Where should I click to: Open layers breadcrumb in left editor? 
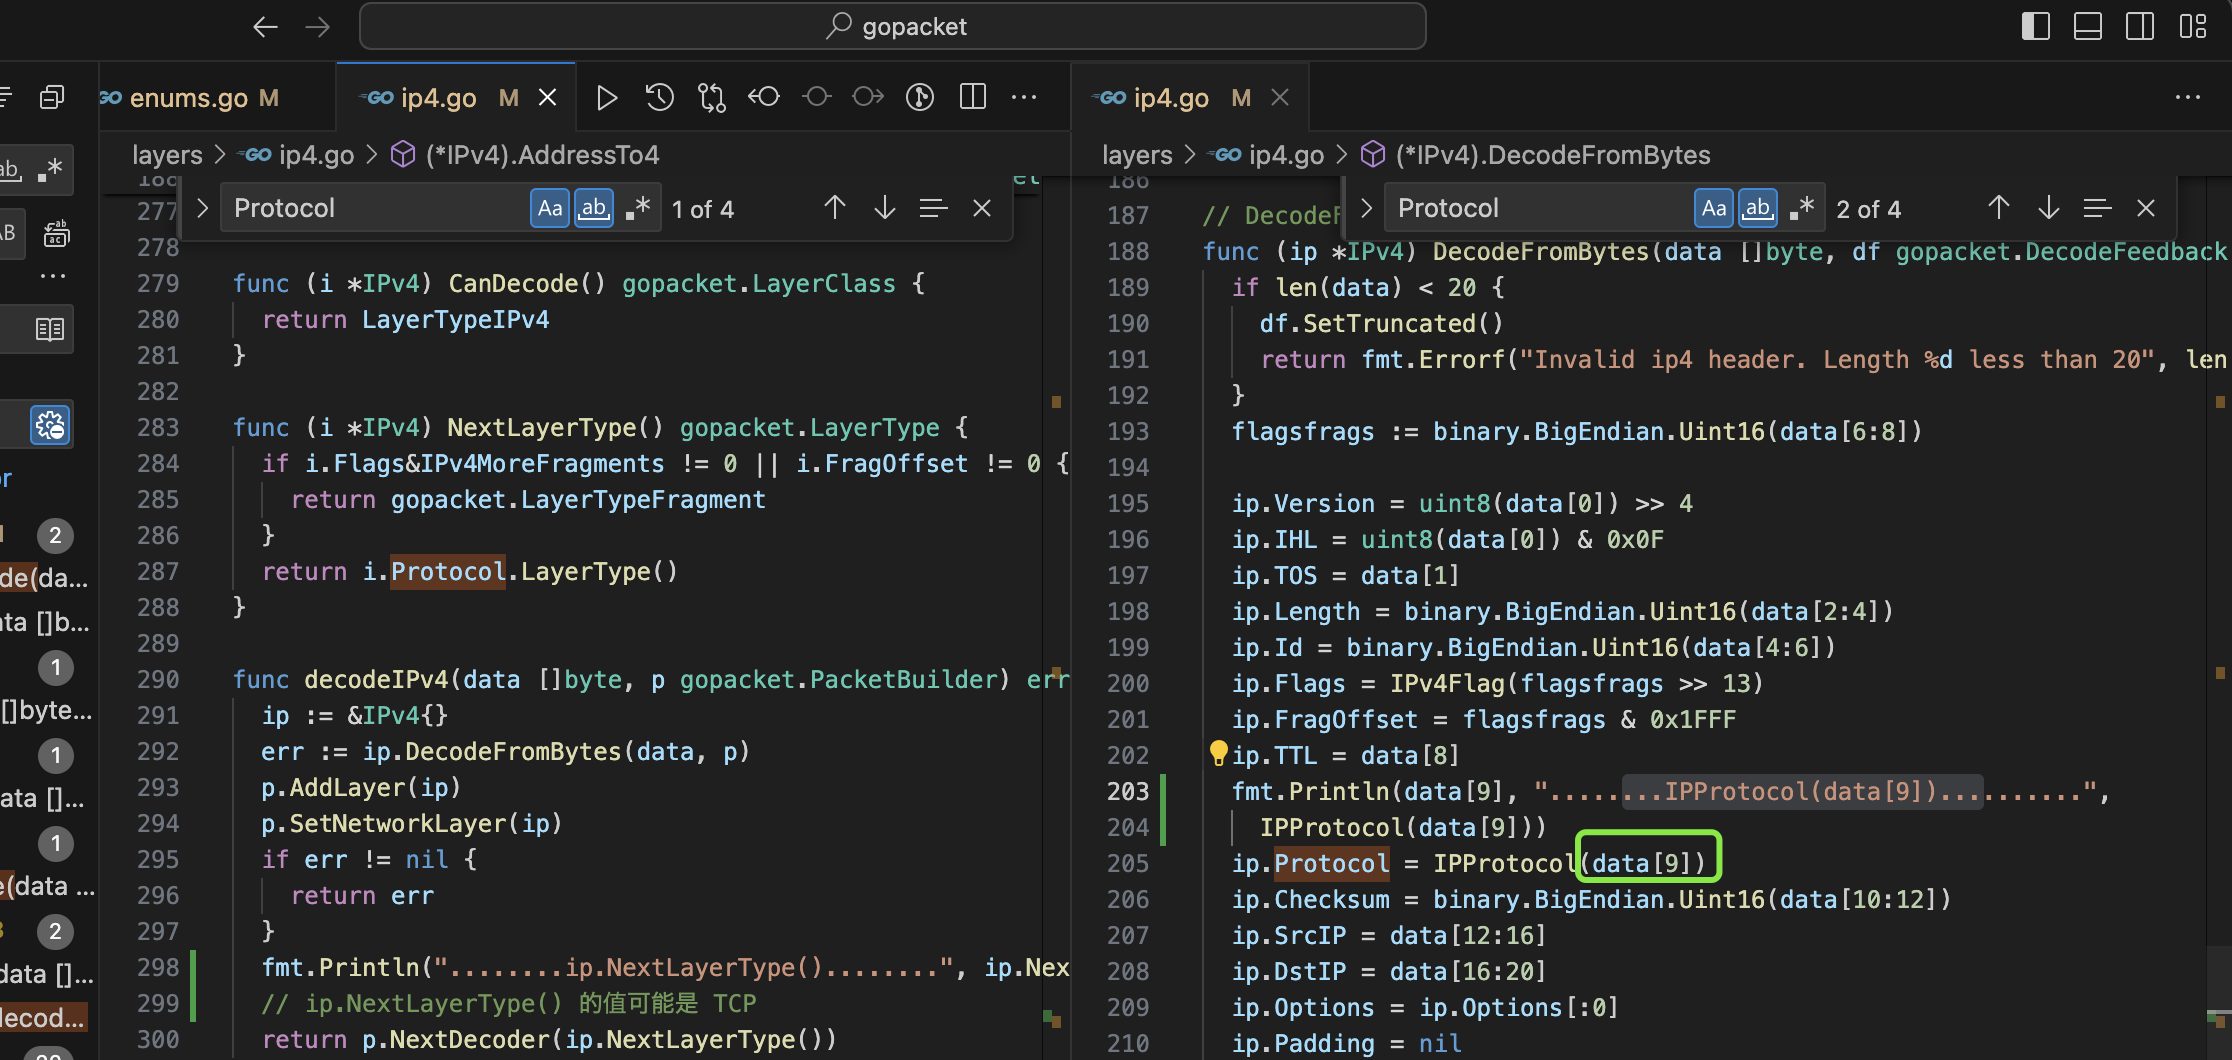tap(167, 155)
